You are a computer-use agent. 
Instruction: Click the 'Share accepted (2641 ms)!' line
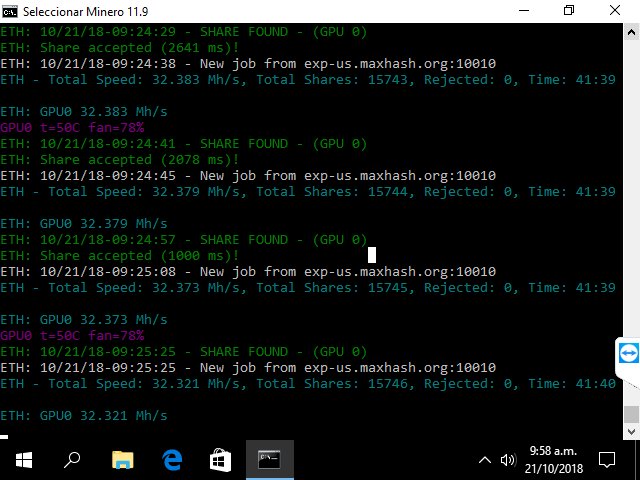click(119, 48)
